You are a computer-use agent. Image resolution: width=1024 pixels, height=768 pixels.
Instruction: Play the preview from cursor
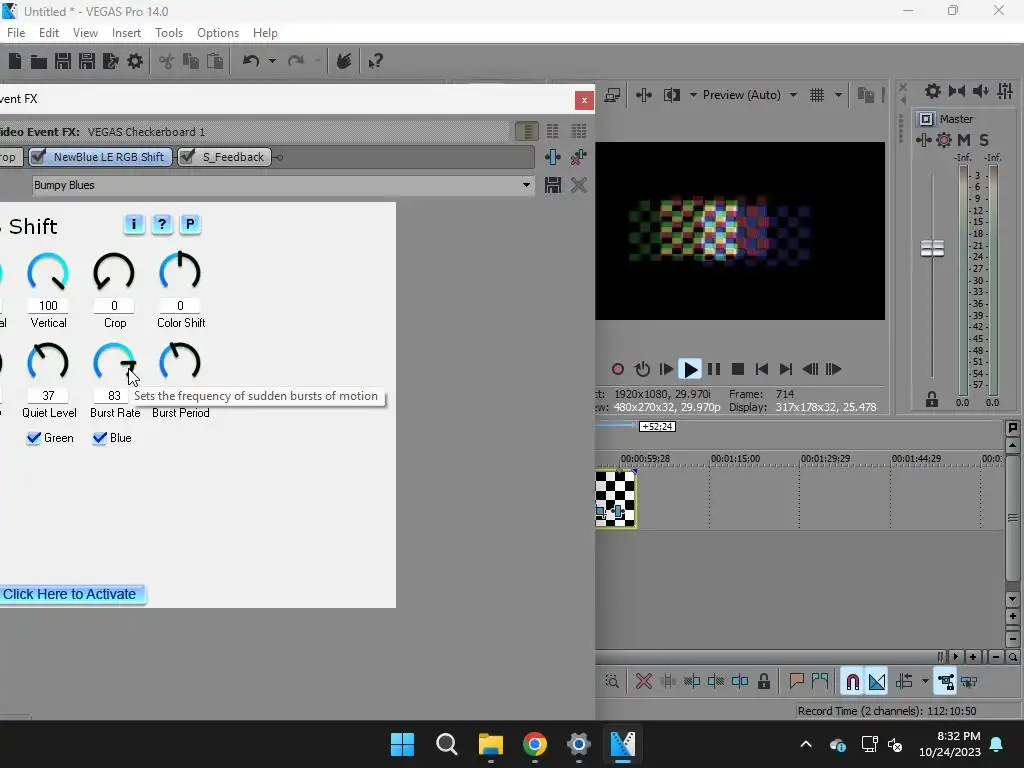(690, 369)
